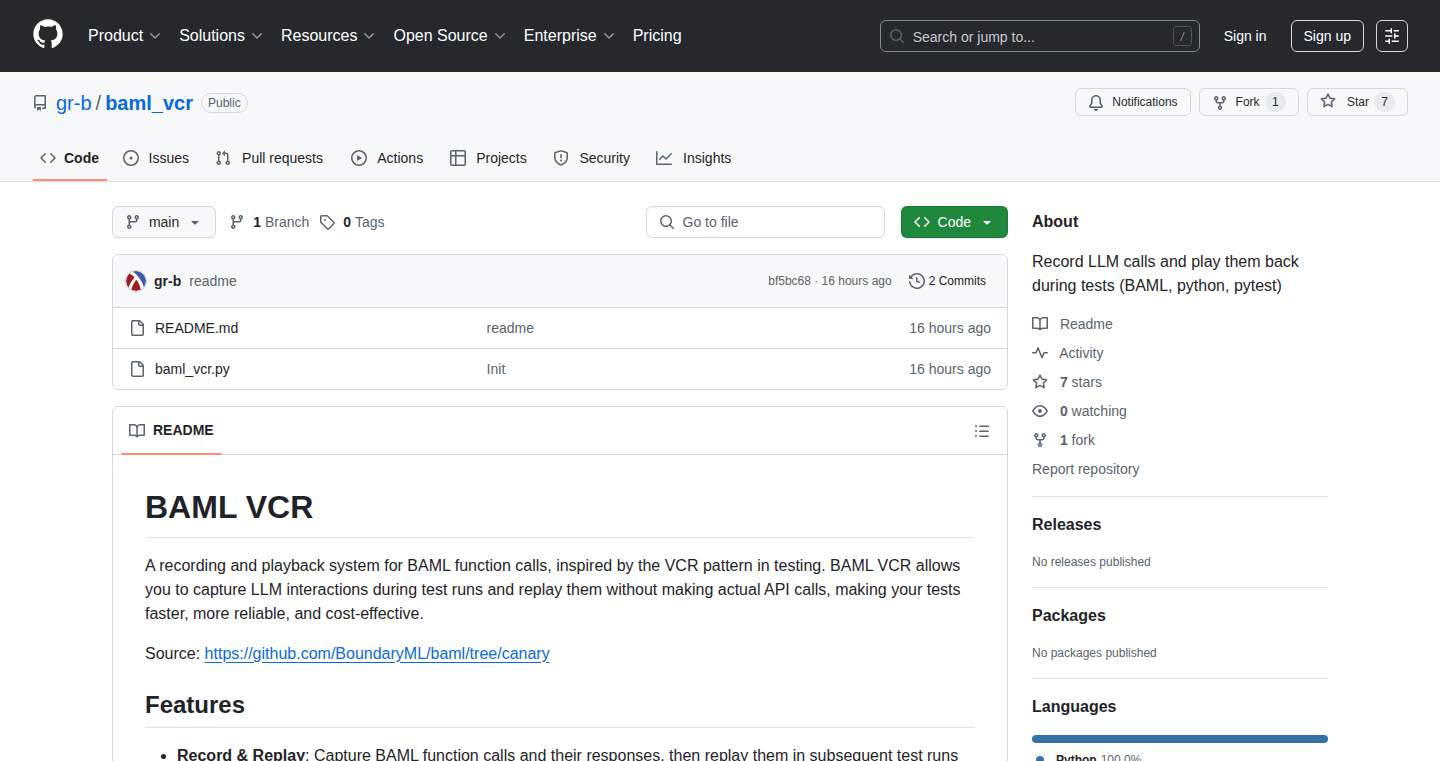View the 0 Tags list
The height and width of the screenshot is (761, 1440).
[x=352, y=222]
